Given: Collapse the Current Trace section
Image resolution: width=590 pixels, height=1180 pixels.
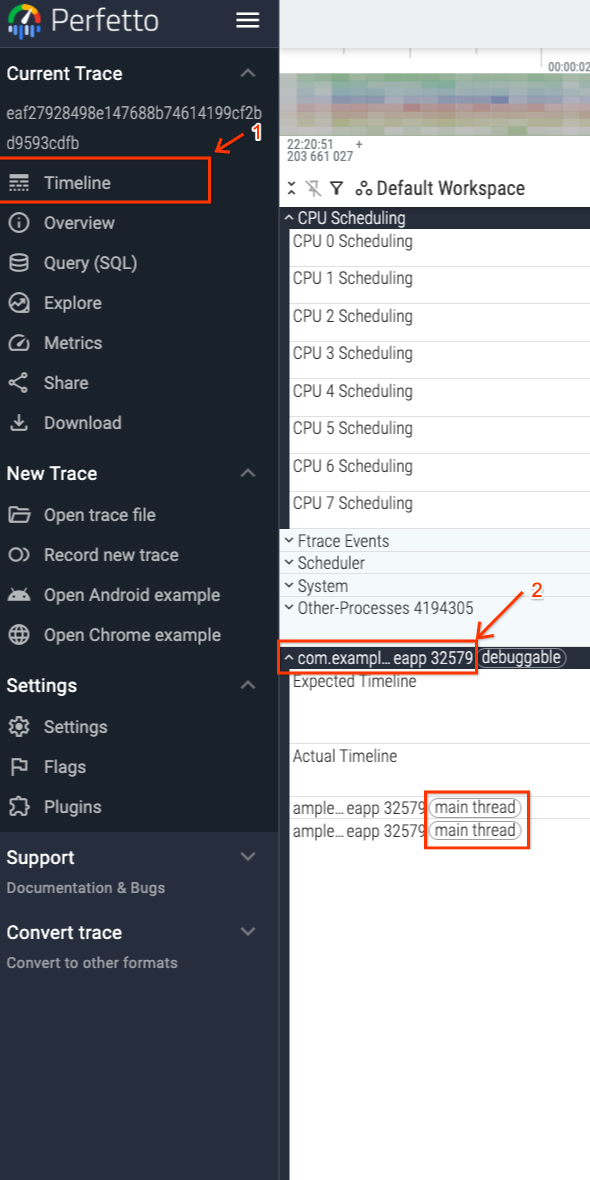Looking at the screenshot, I should click(248, 73).
